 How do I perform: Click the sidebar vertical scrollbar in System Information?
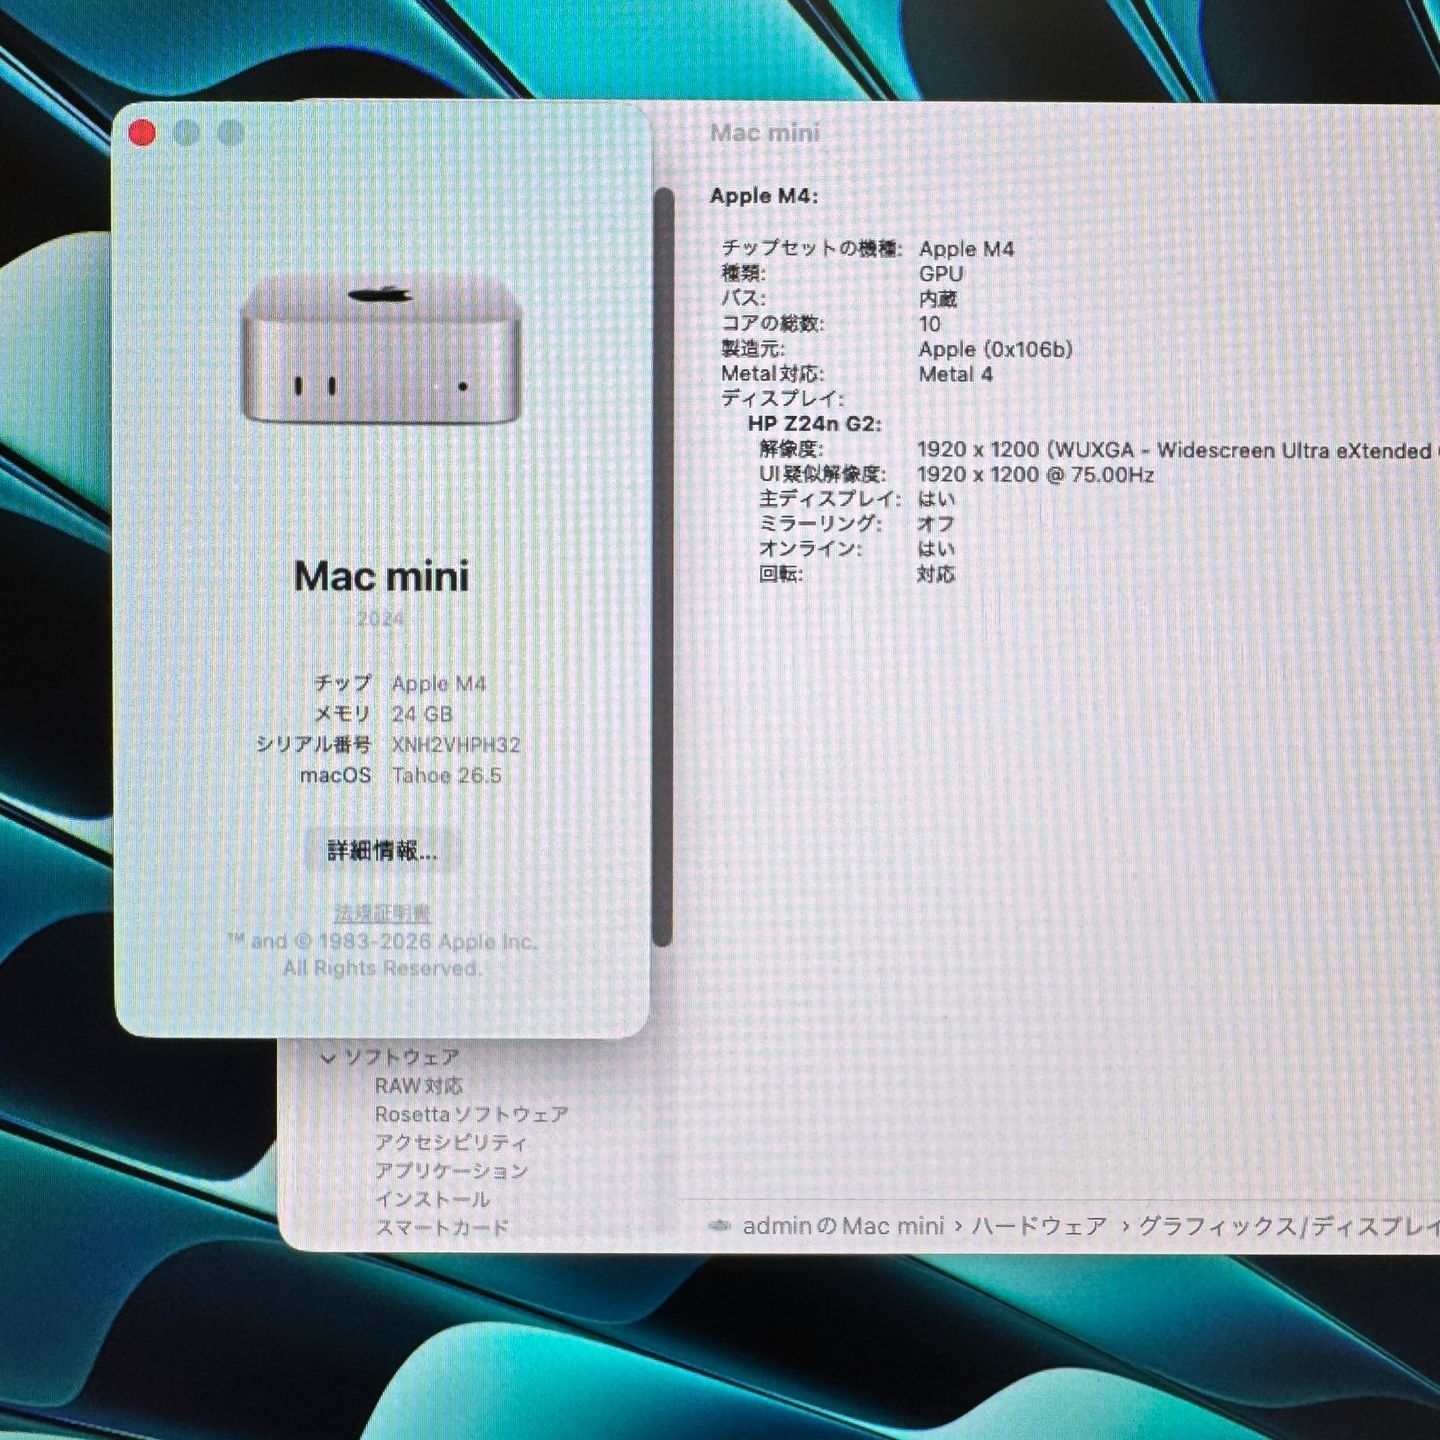(662, 566)
